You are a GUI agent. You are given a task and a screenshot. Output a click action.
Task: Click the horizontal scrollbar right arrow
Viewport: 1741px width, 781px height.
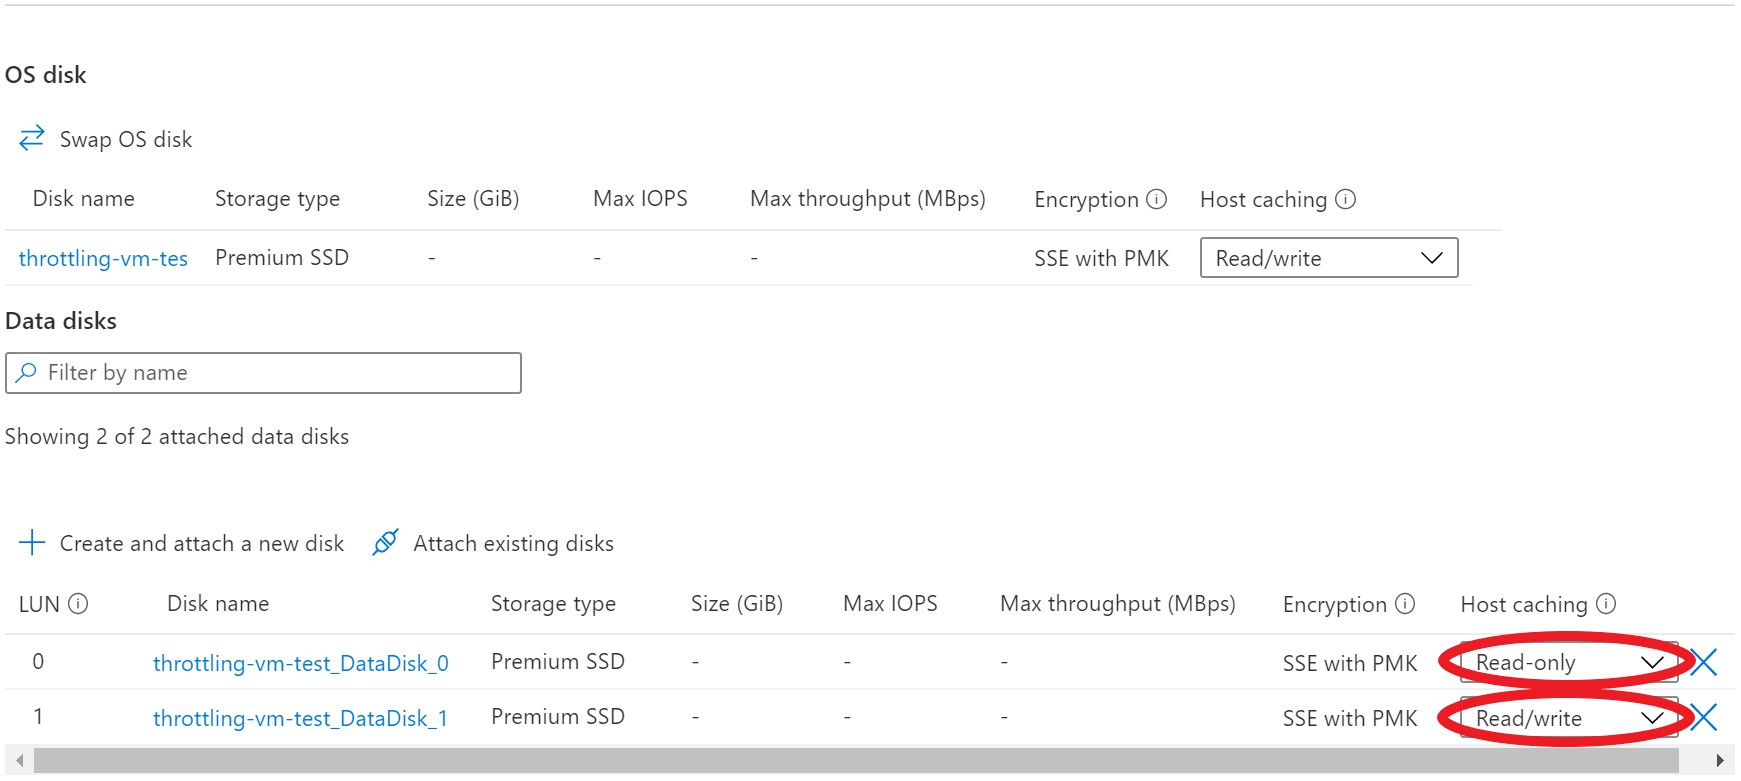coord(1719,760)
